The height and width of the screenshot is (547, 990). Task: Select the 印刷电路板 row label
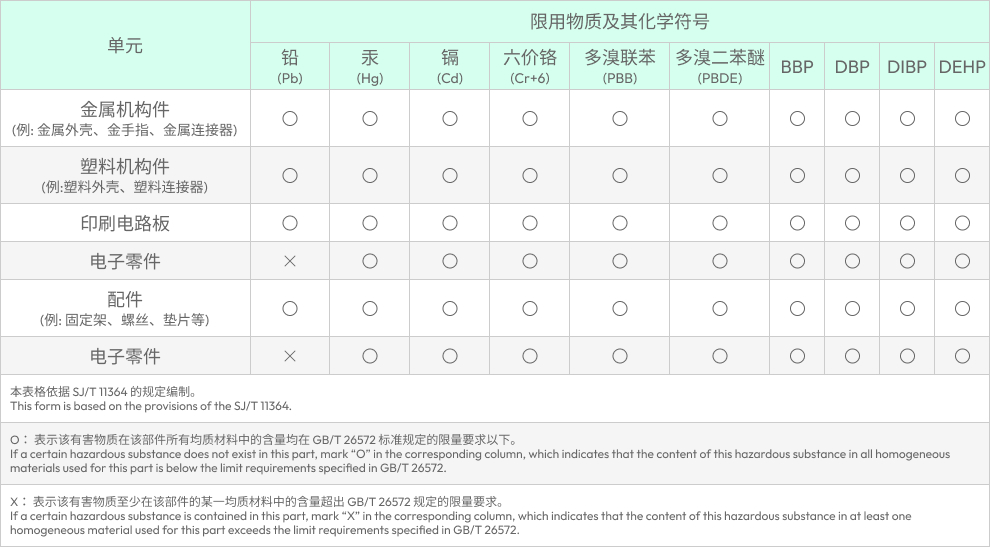[125, 223]
